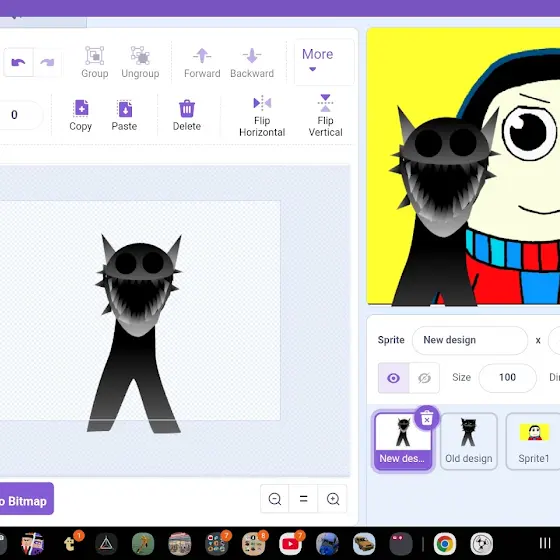Select the Sprite1 sprite thumbnail
The width and height of the screenshot is (560, 560).
point(533,441)
